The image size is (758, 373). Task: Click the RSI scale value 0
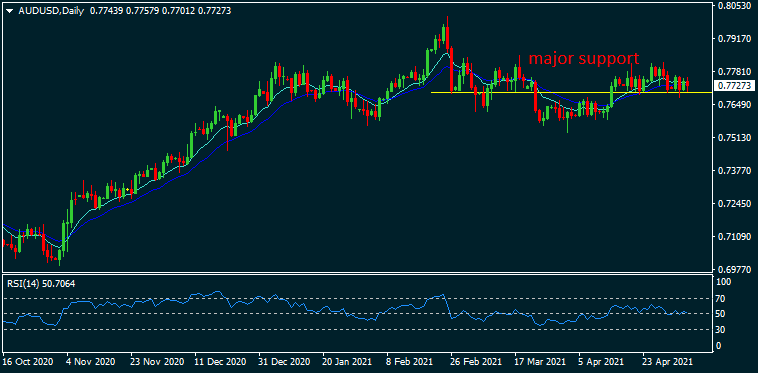719,345
